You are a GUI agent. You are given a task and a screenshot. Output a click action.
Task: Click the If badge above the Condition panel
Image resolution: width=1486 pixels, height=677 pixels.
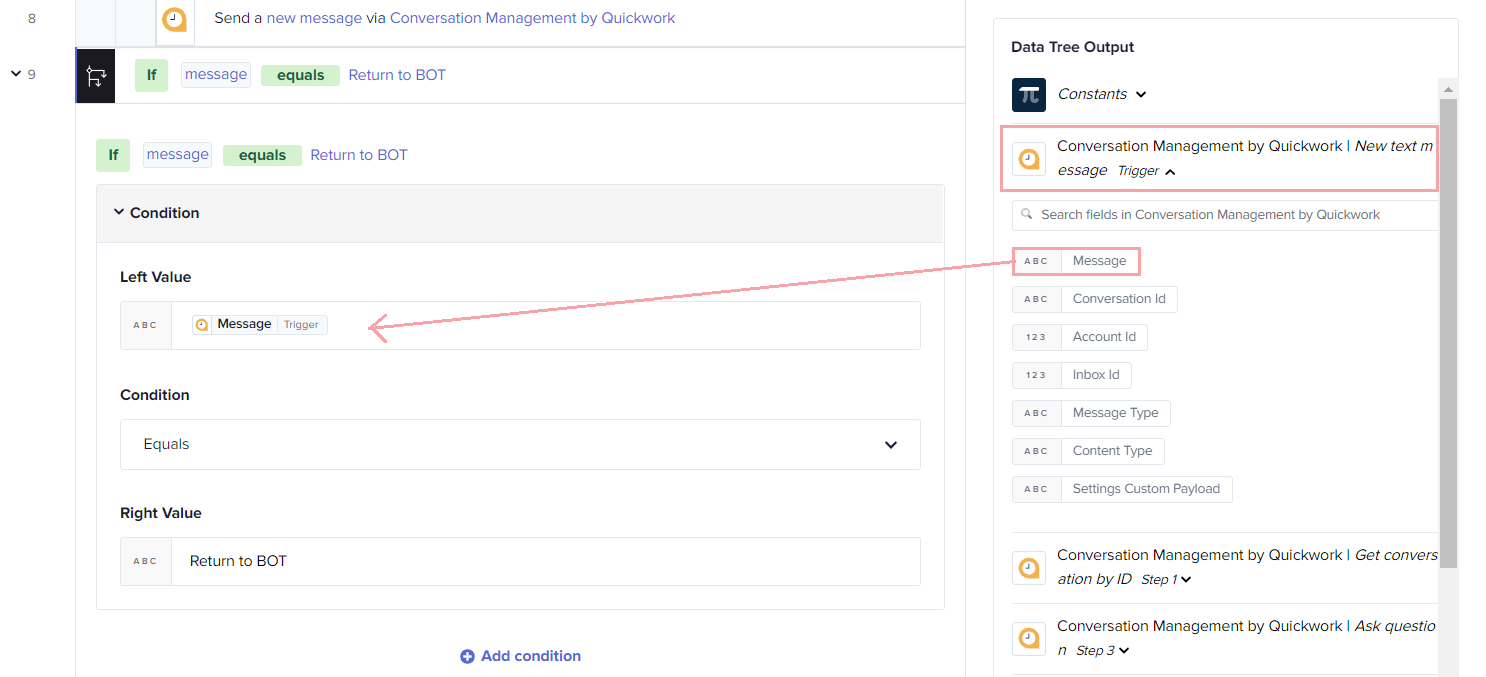point(113,155)
